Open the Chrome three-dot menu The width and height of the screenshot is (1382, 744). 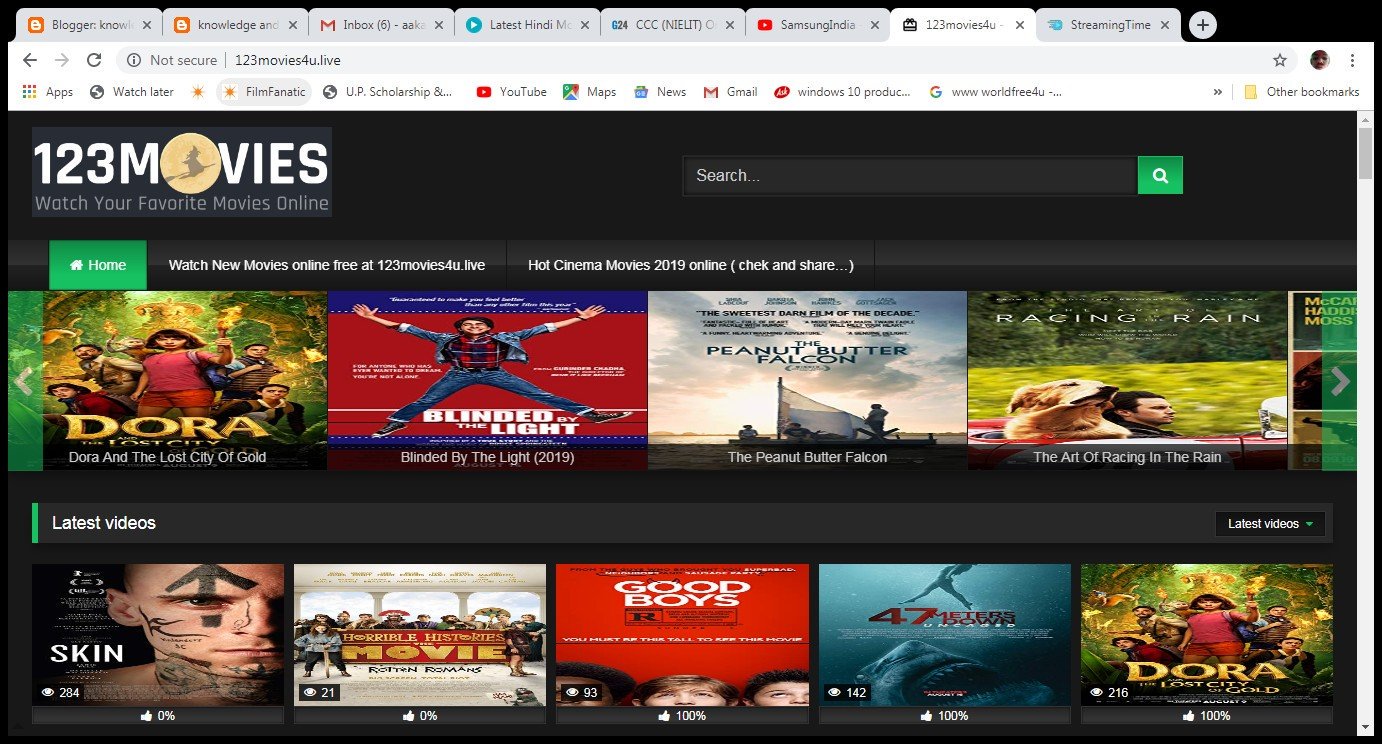(1353, 60)
